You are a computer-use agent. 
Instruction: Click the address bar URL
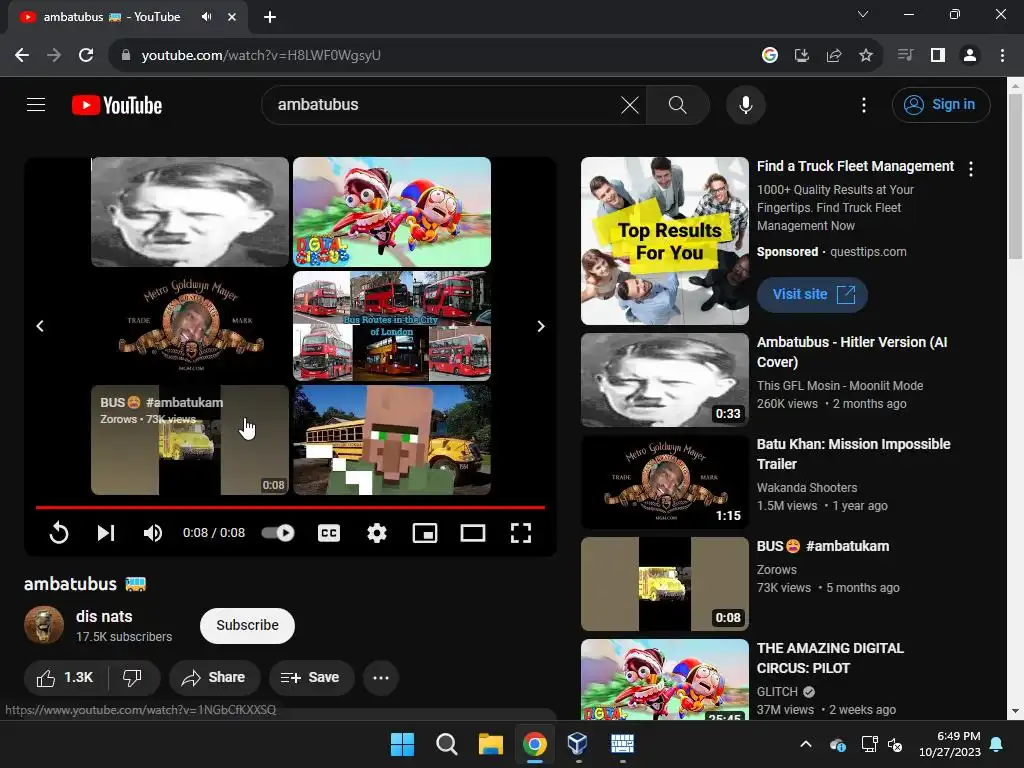click(x=261, y=56)
